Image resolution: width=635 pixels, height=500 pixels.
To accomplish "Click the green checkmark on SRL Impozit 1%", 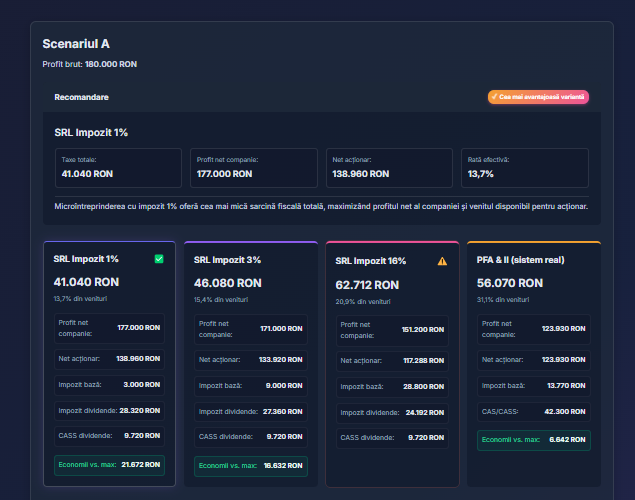I will coord(159,259).
